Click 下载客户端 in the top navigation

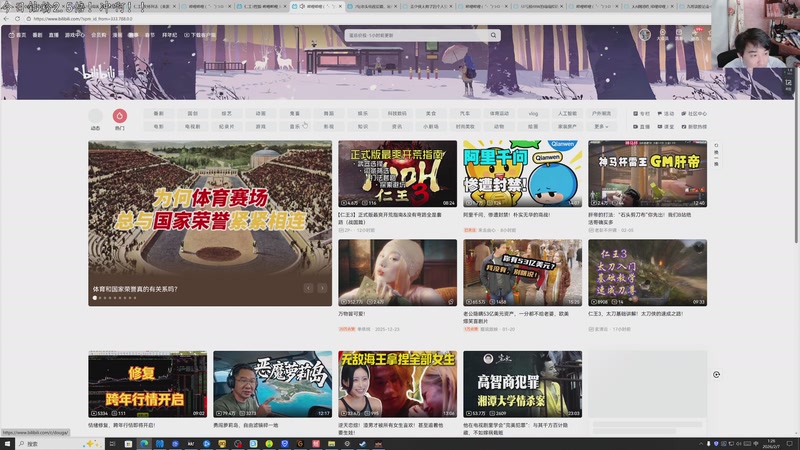[200, 35]
